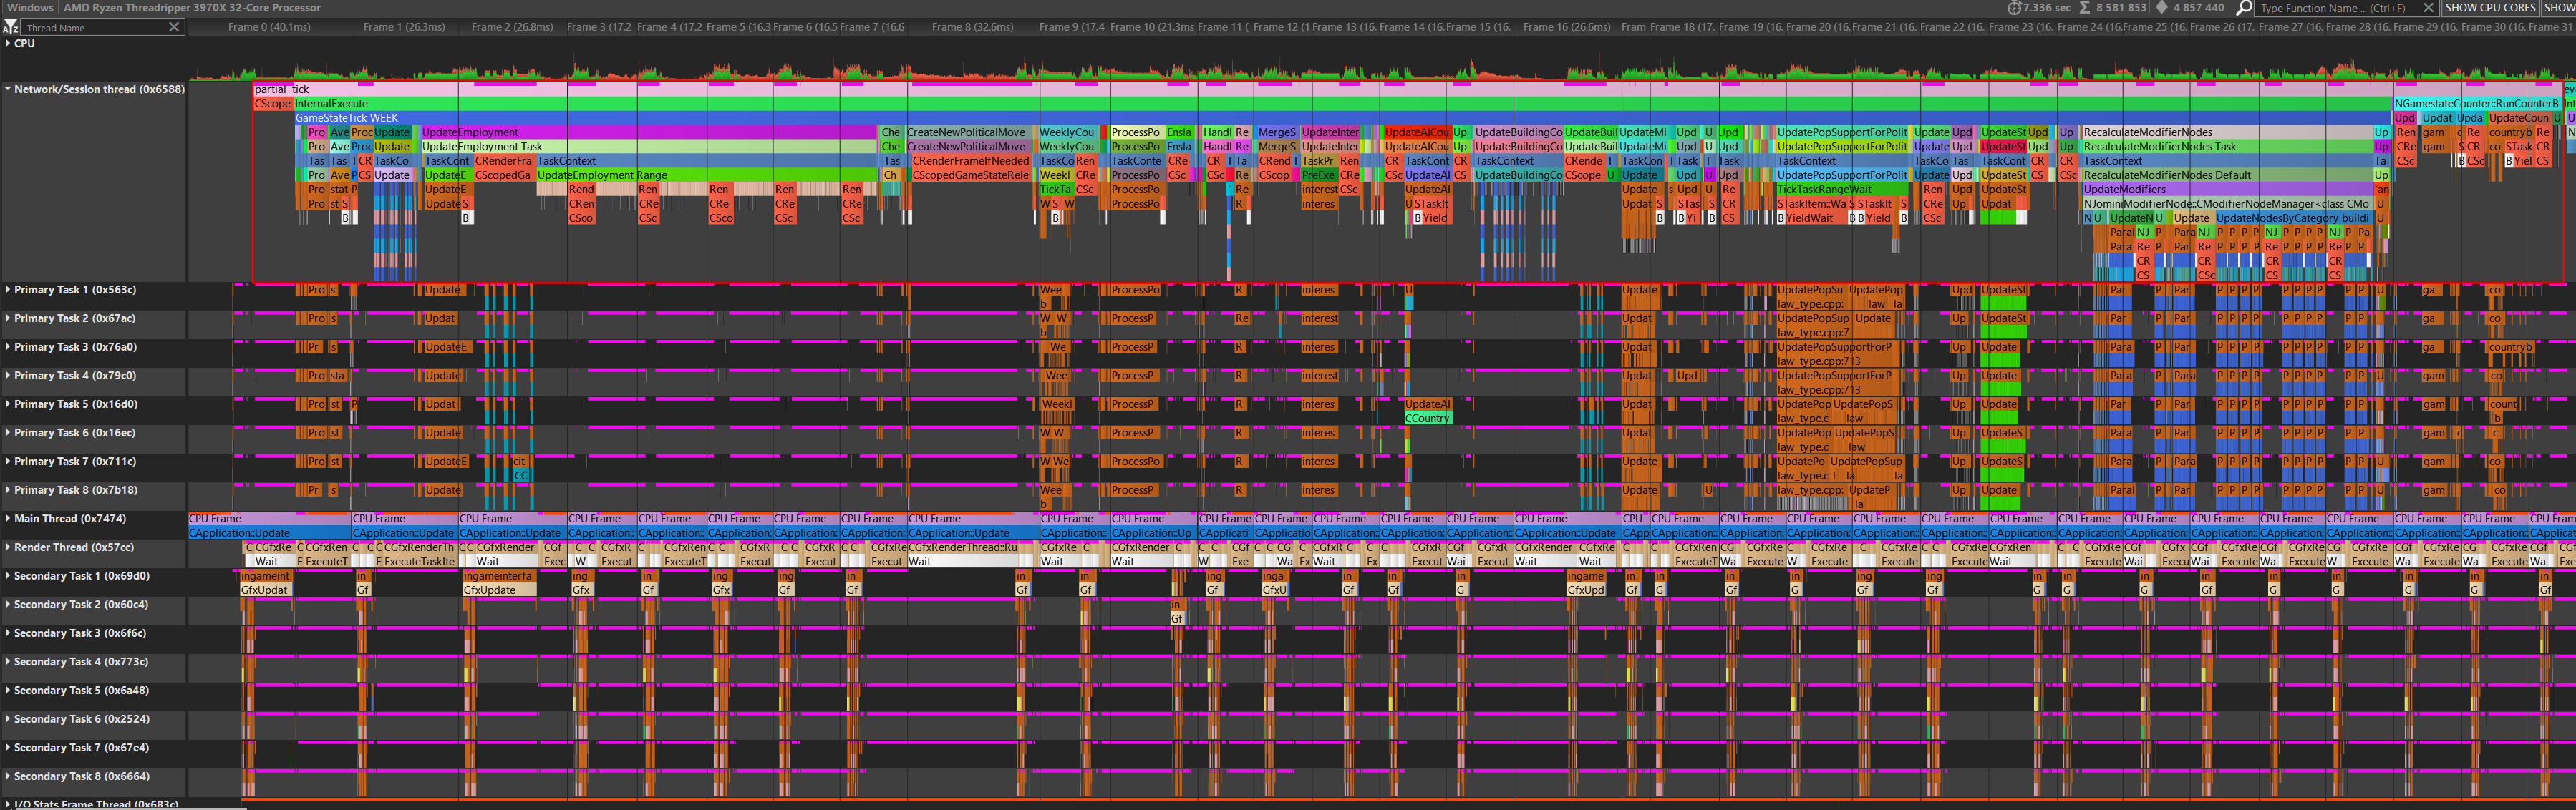
Task: Expand the CPU row
Action: 8,43
